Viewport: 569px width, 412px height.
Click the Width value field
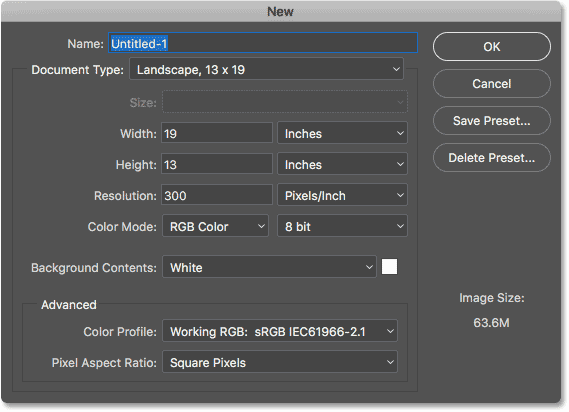[x=217, y=133]
